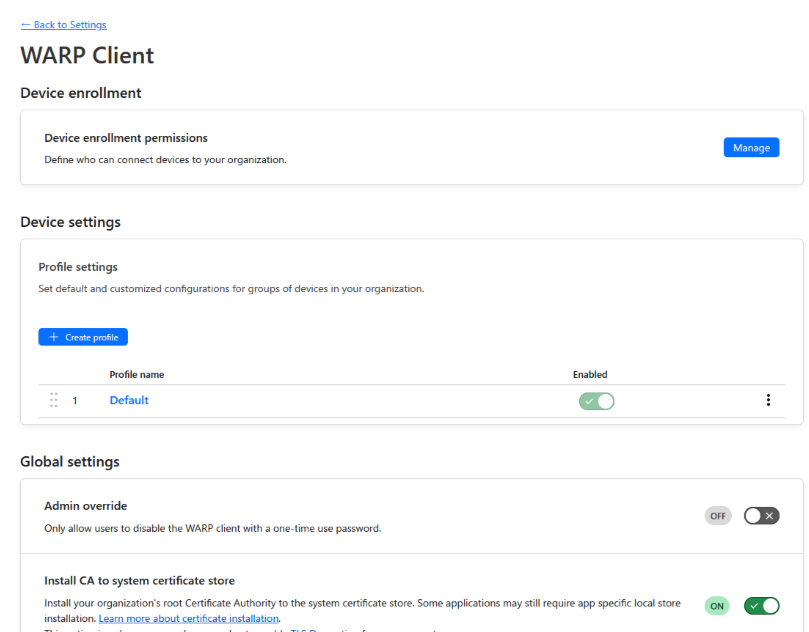This screenshot has width=809, height=632.
Task: Toggle the Default profile enabled switch
Action: 596,401
